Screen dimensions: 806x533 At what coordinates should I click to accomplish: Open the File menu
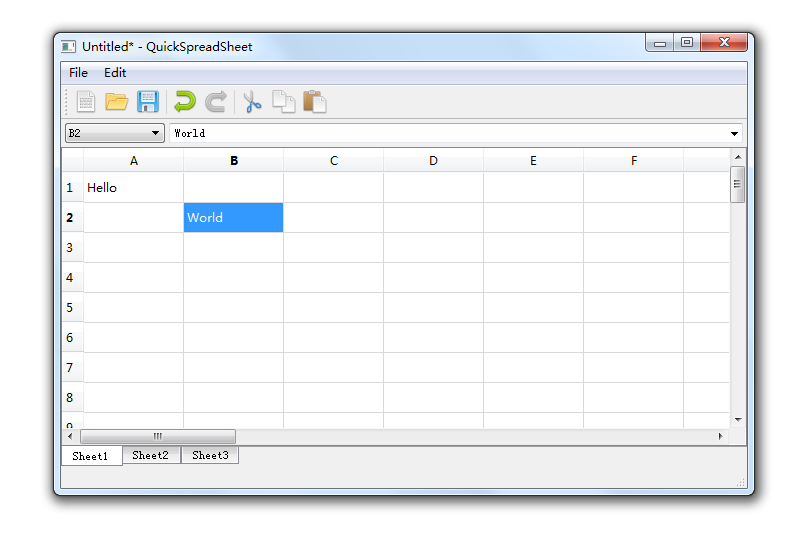(x=78, y=73)
